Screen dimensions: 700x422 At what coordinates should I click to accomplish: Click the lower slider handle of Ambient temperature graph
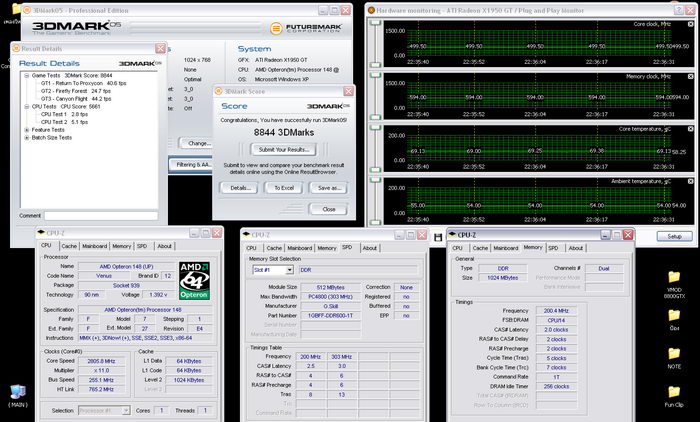(x=375, y=222)
